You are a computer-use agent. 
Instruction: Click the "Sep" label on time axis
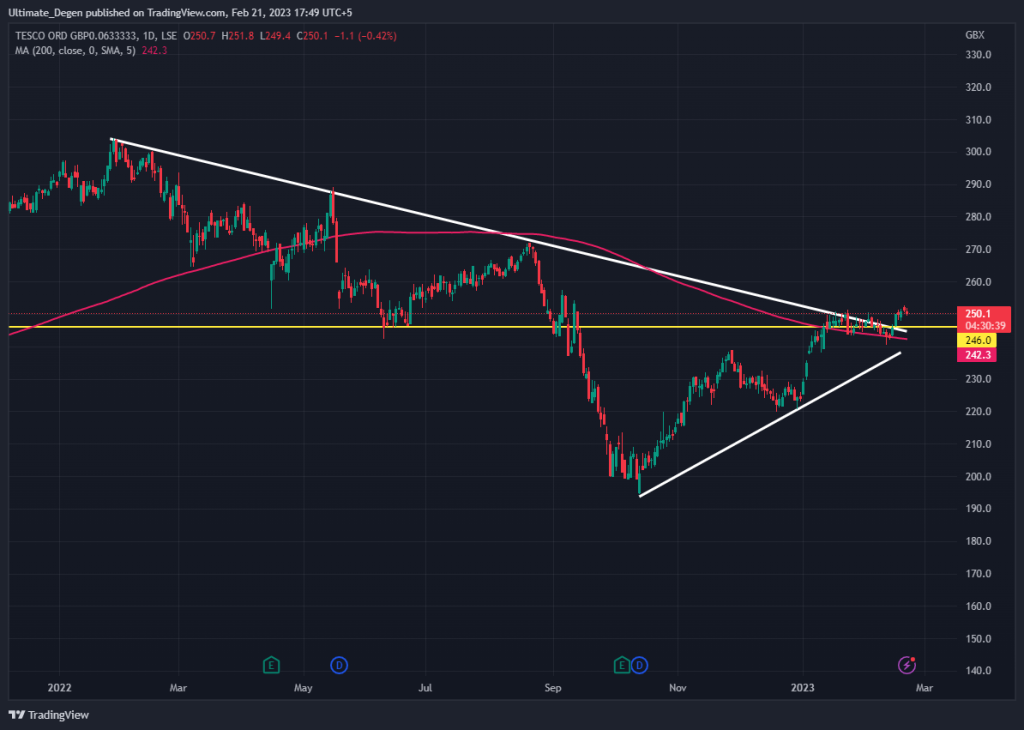(x=549, y=688)
